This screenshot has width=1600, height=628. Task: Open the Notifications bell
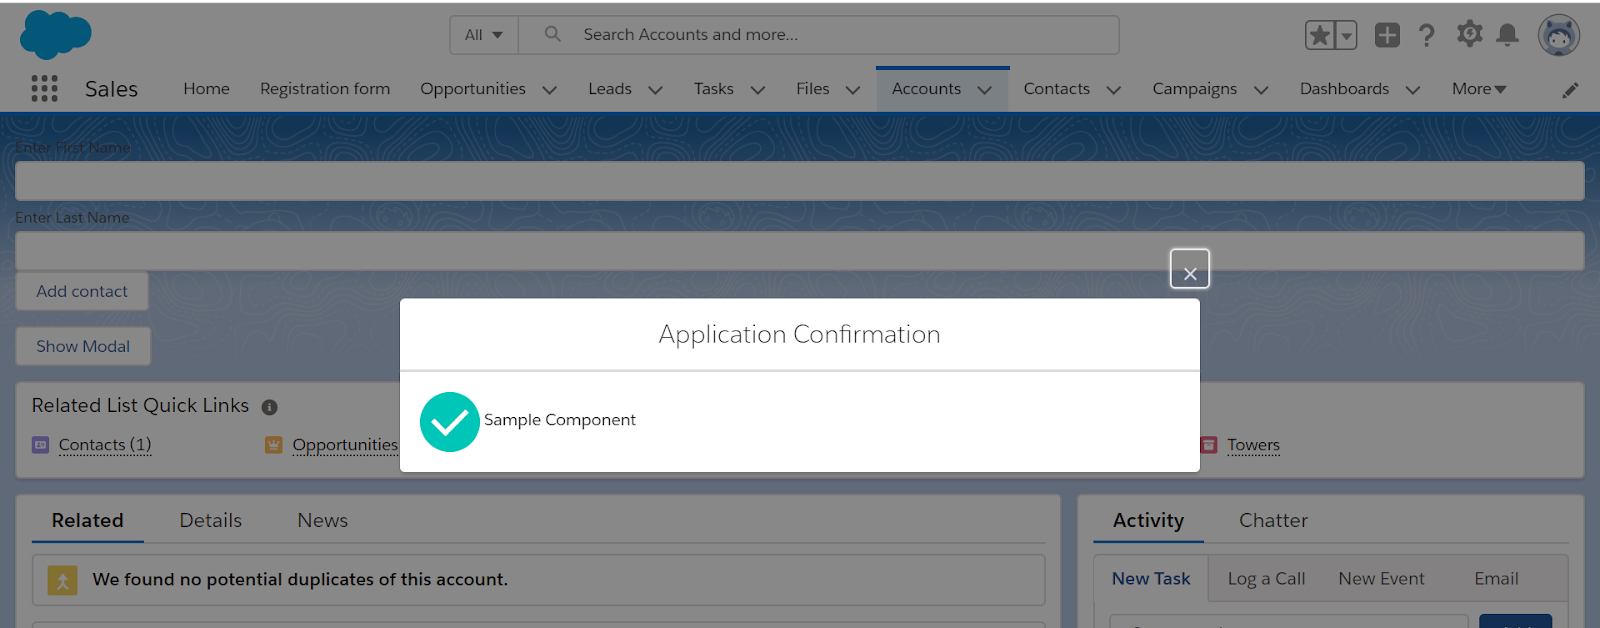click(1508, 35)
